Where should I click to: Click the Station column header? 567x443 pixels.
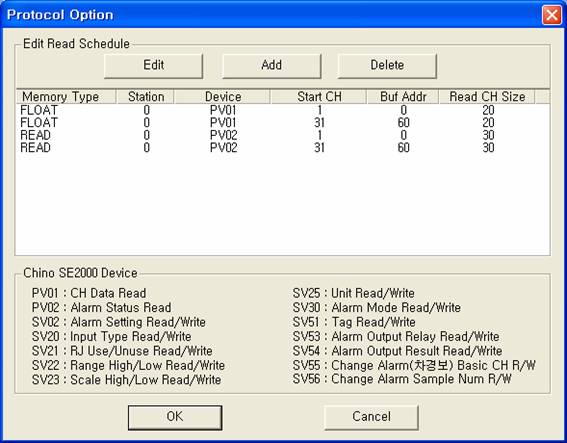(146, 97)
